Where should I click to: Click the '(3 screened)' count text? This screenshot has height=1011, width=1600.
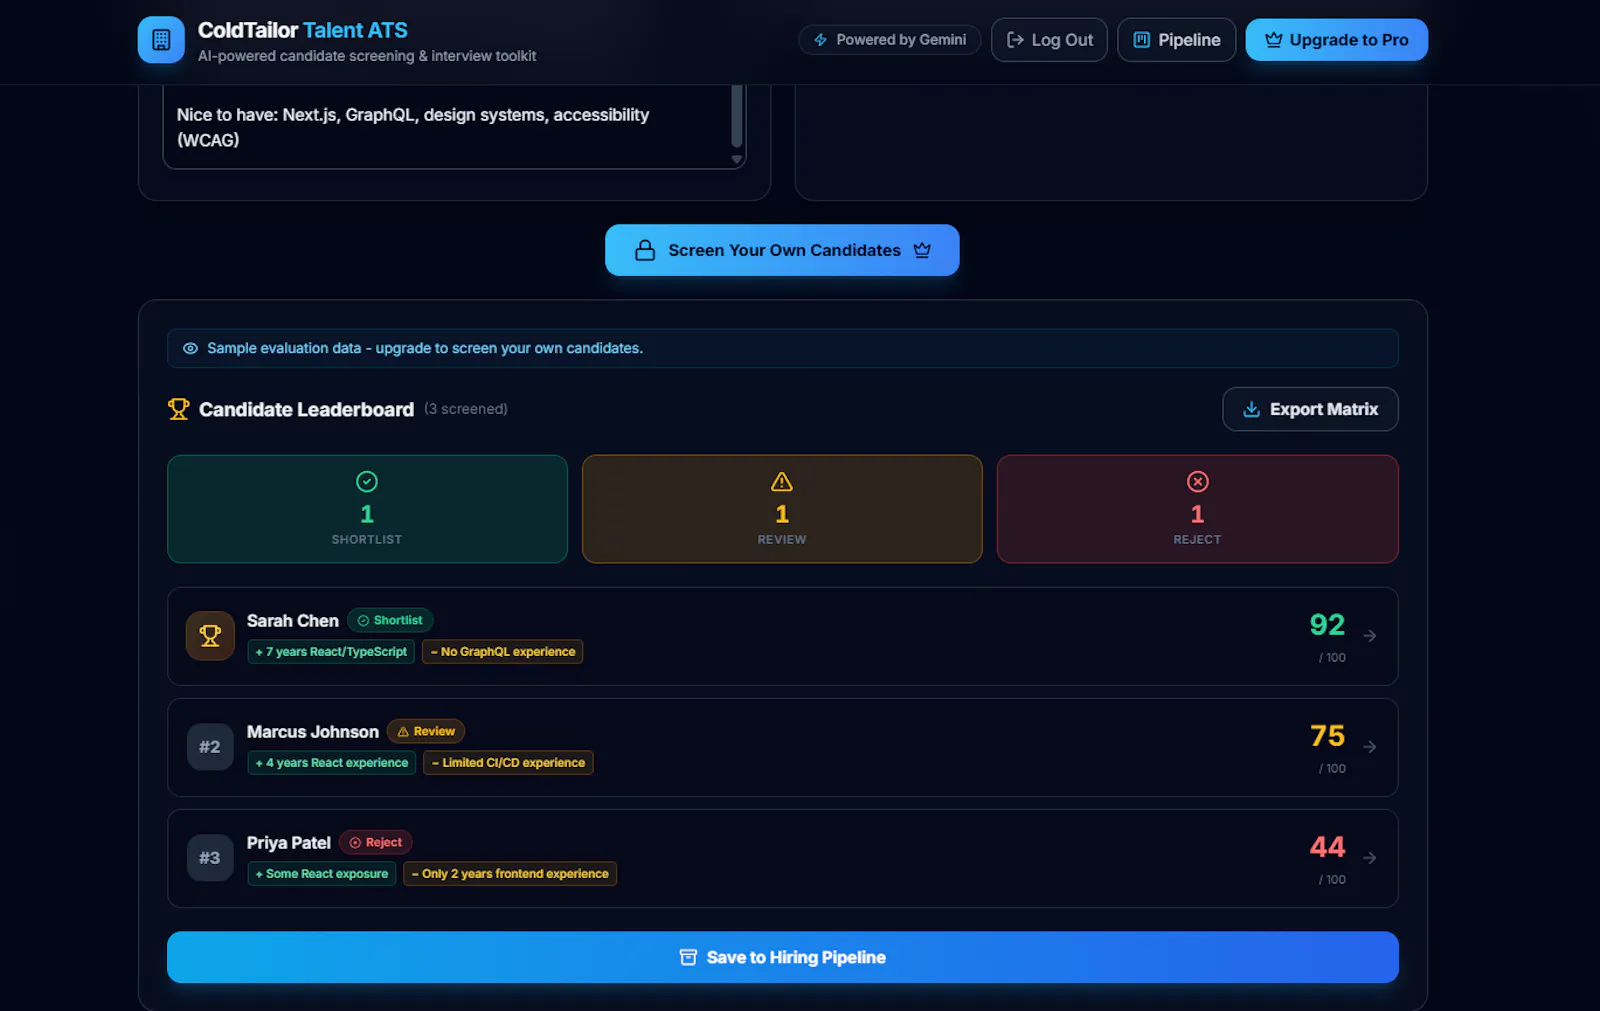tap(466, 409)
